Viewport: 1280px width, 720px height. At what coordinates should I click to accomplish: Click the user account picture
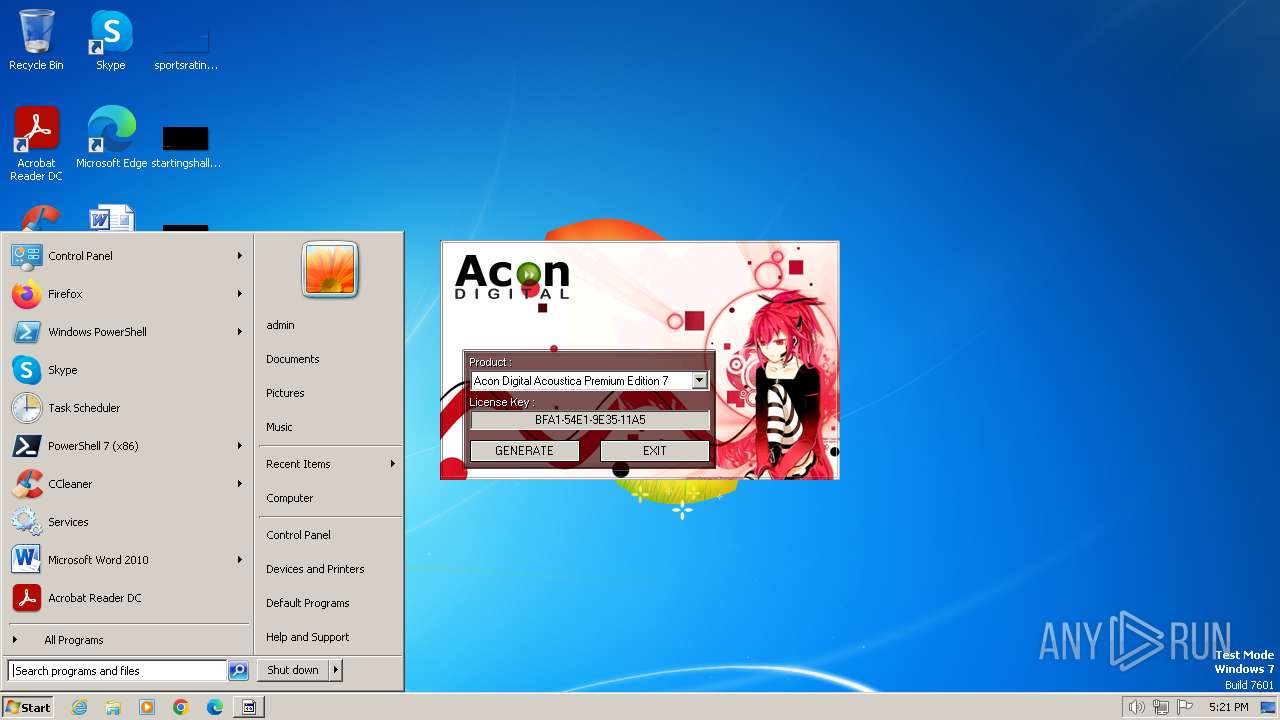coord(330,270)
